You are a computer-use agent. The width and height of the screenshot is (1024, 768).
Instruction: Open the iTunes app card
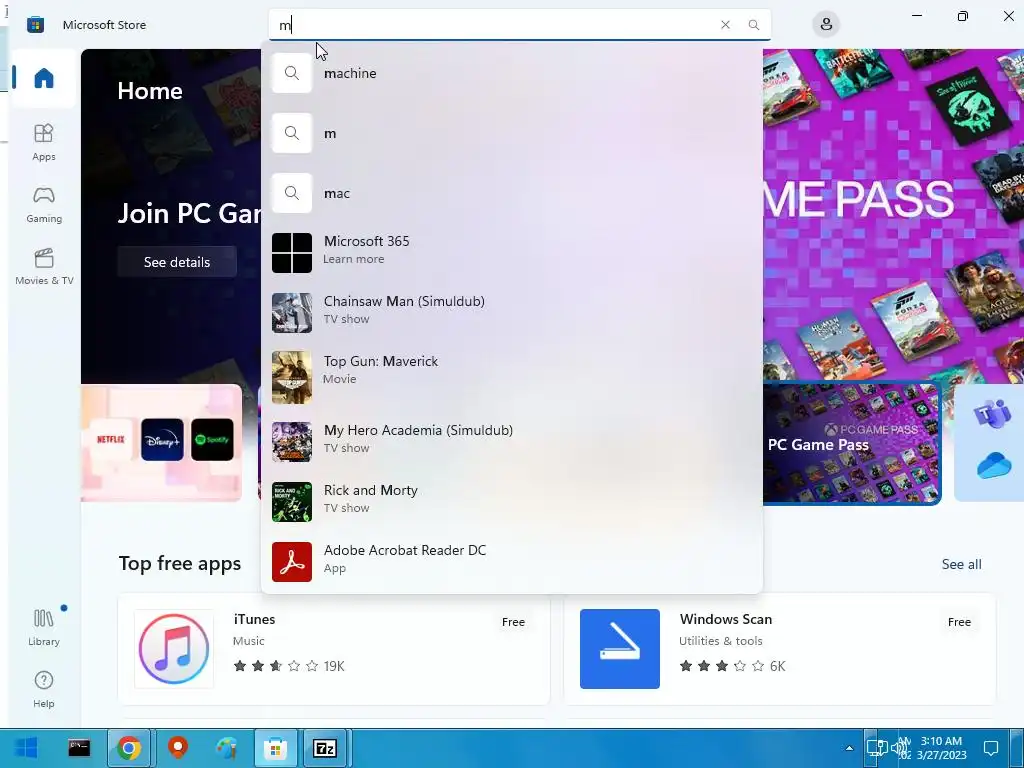coord(334,649)
